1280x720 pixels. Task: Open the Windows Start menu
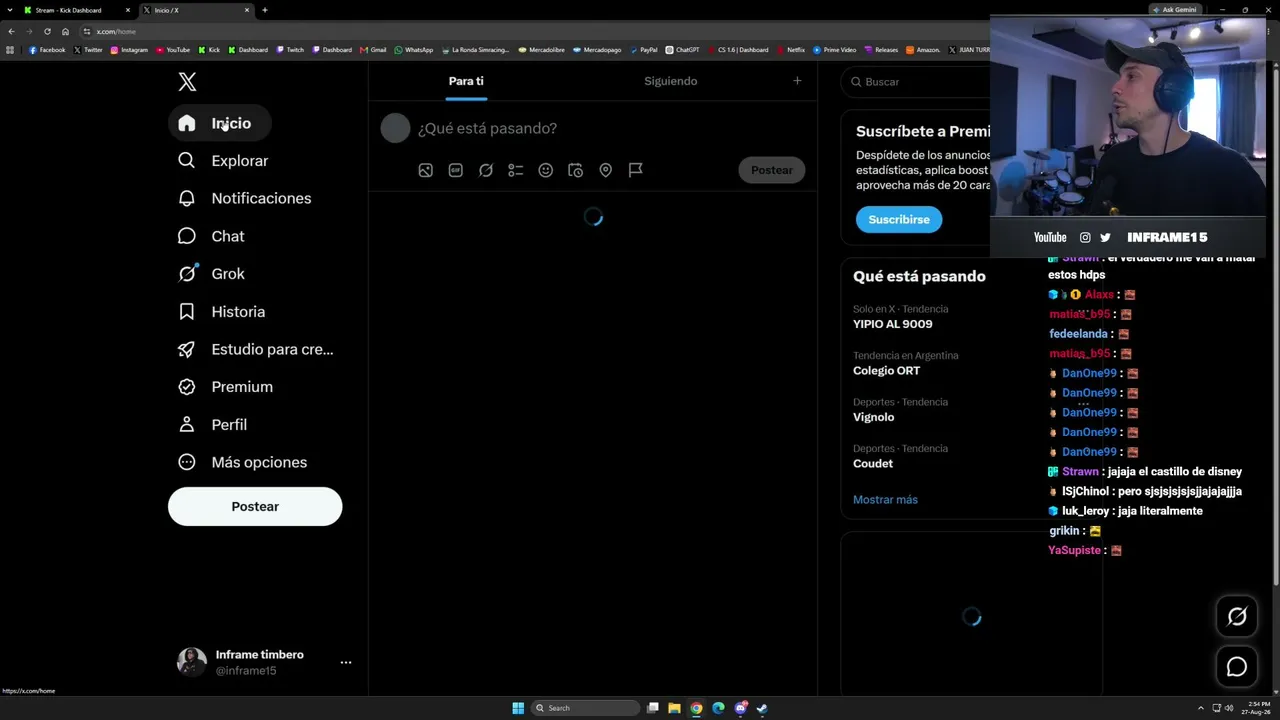(x=518, y=708)
